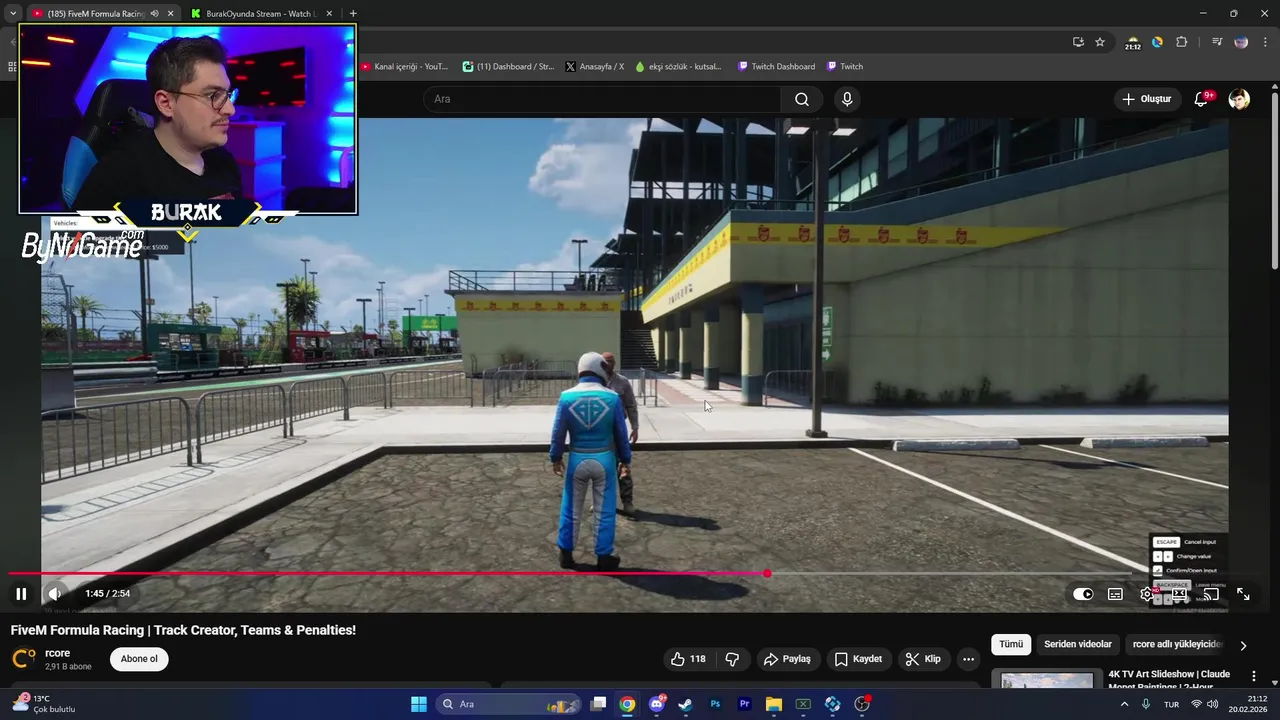Image resolution: width=1280 pixels, height=720 pixels.
Task: Start voice search with microphone icon
Action: (x=847, y=99)
